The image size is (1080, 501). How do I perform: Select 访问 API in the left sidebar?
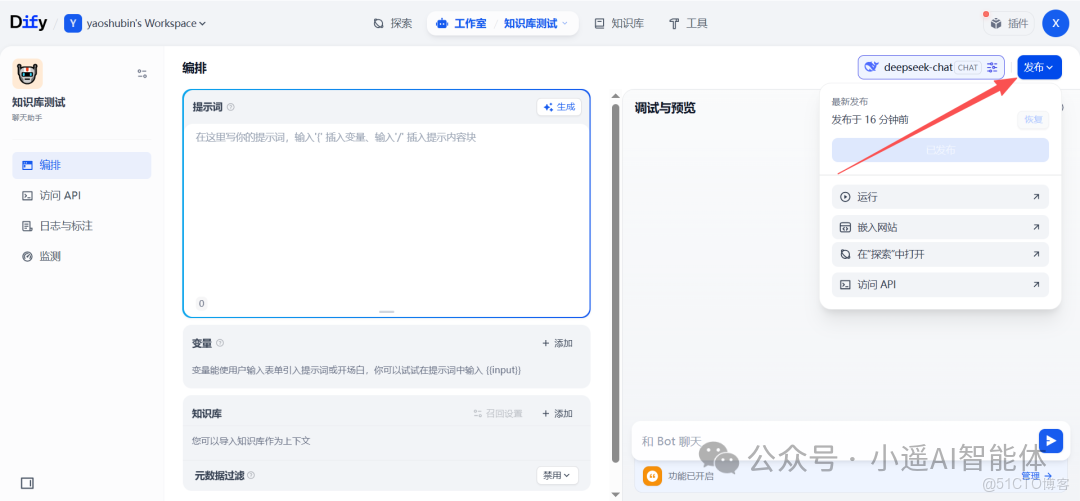point(81,196)
